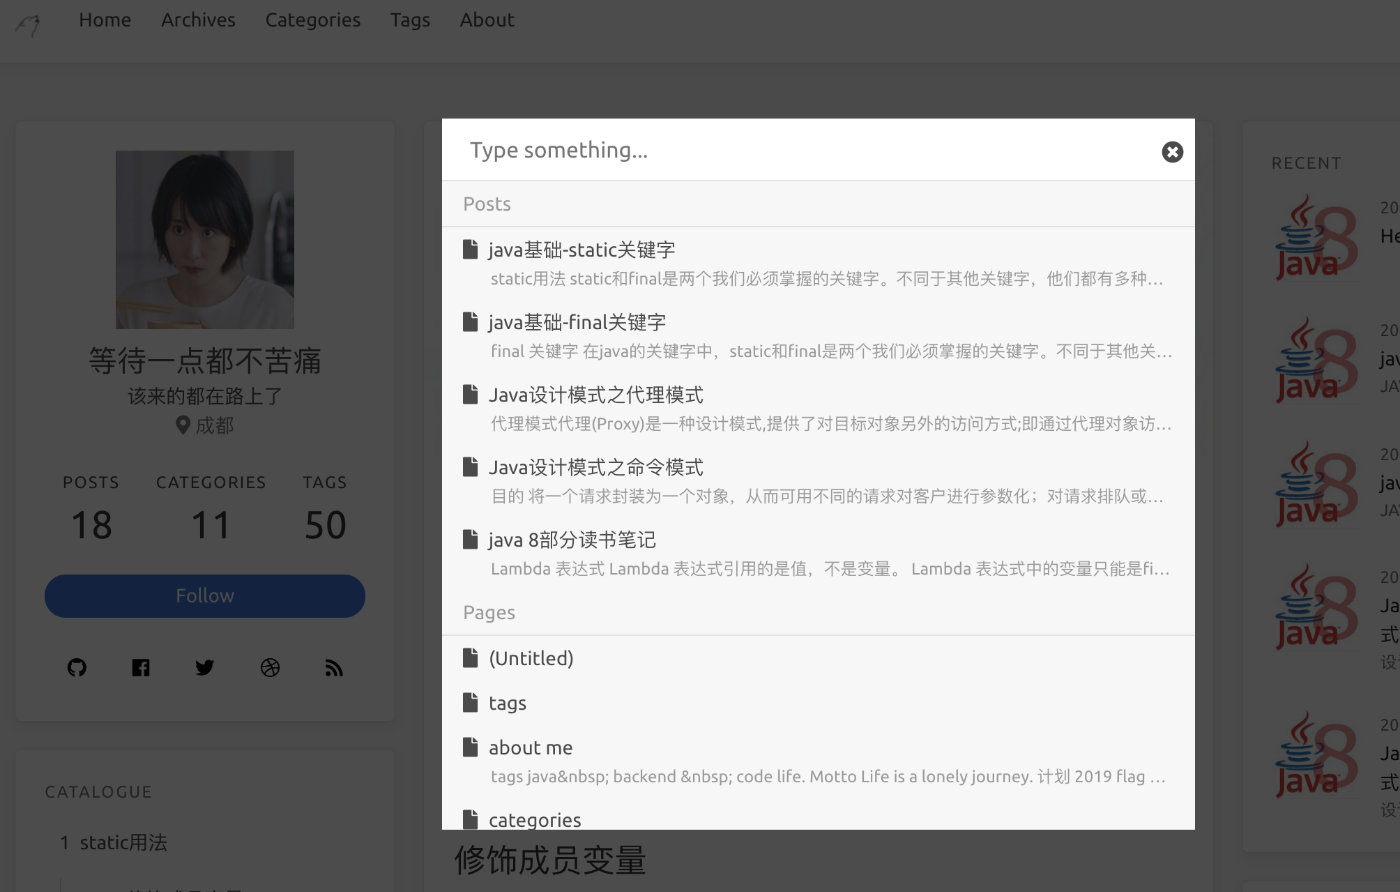Image resolution: width=1400 pixels, height=892 pixels.
Task: Click the file icon beside tags page
Action: [470, 703]
